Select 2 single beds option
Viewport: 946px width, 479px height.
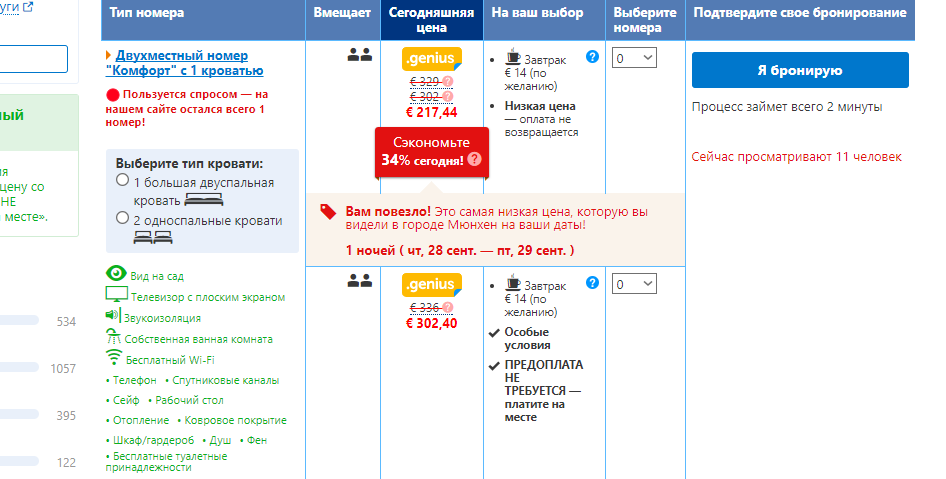pos(122,217)
